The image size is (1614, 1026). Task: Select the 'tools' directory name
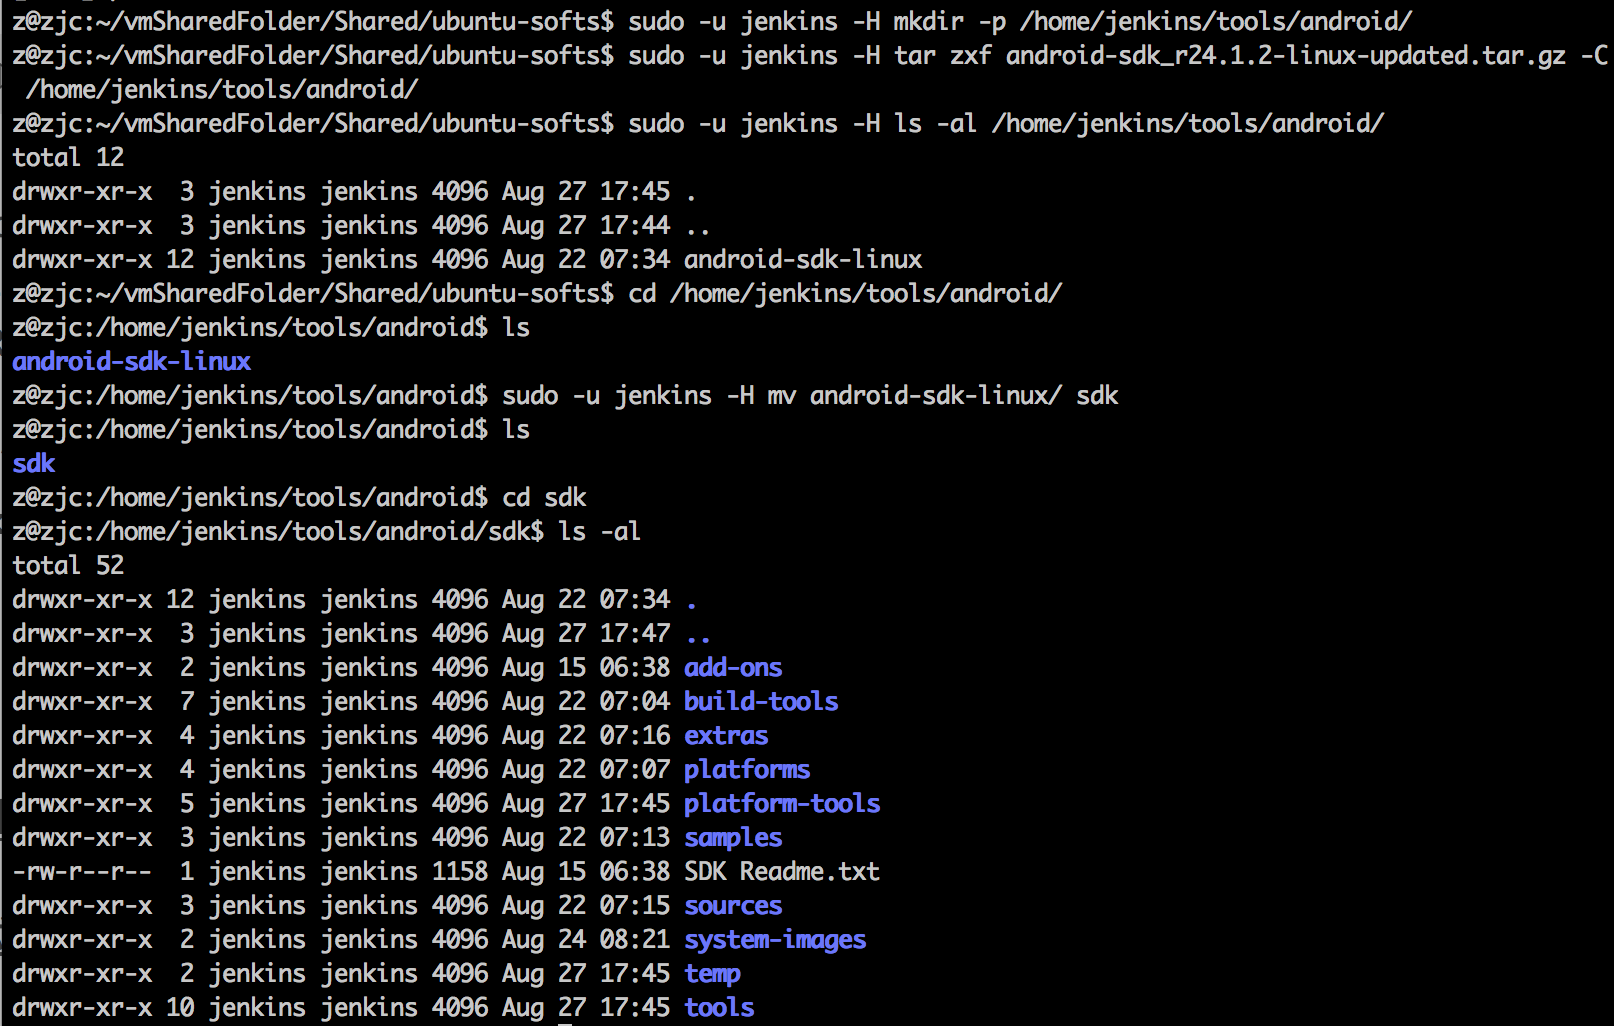[x=719, y=1007]
